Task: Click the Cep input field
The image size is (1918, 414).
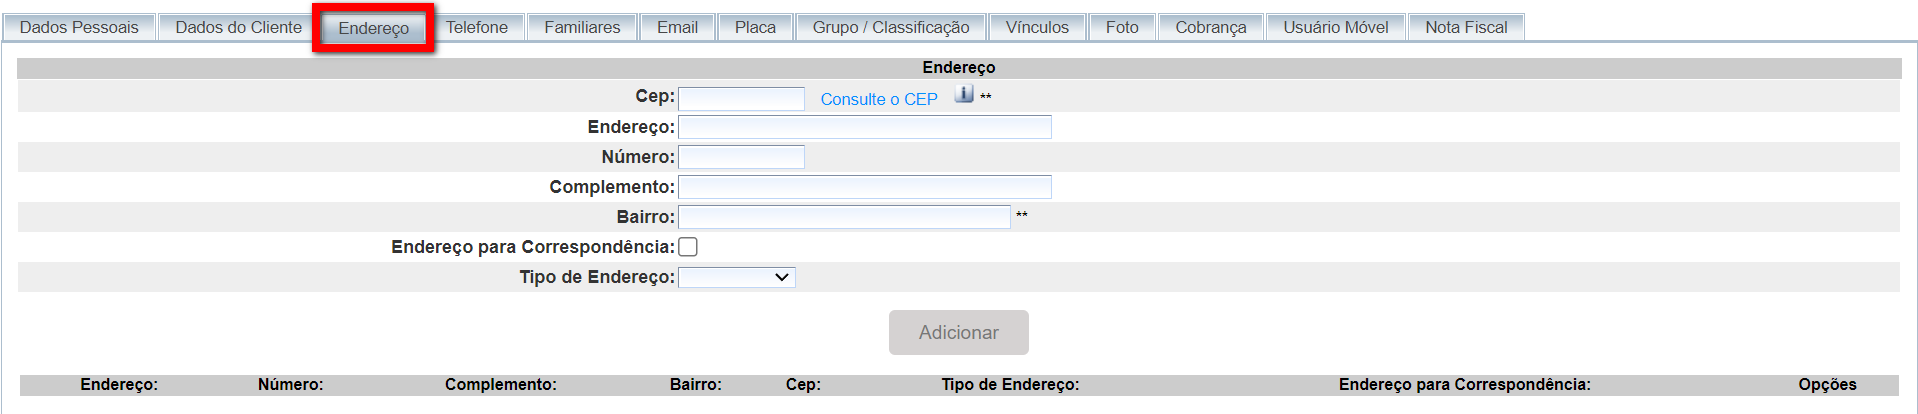Action: 741,98
